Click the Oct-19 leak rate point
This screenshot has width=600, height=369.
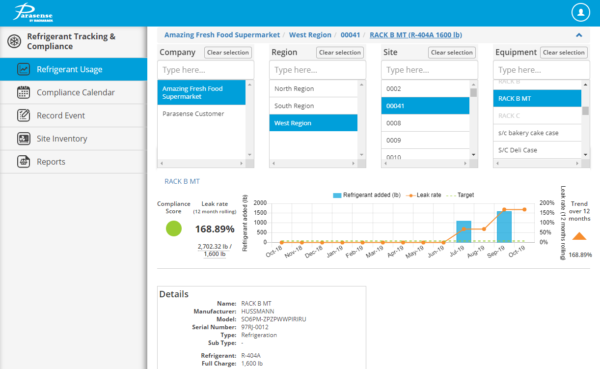[524, 209]
